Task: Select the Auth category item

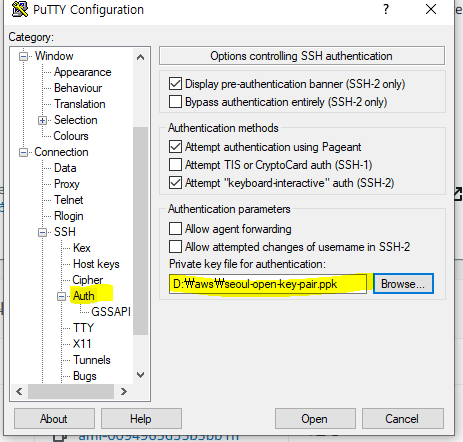Action: coord(84,296)
